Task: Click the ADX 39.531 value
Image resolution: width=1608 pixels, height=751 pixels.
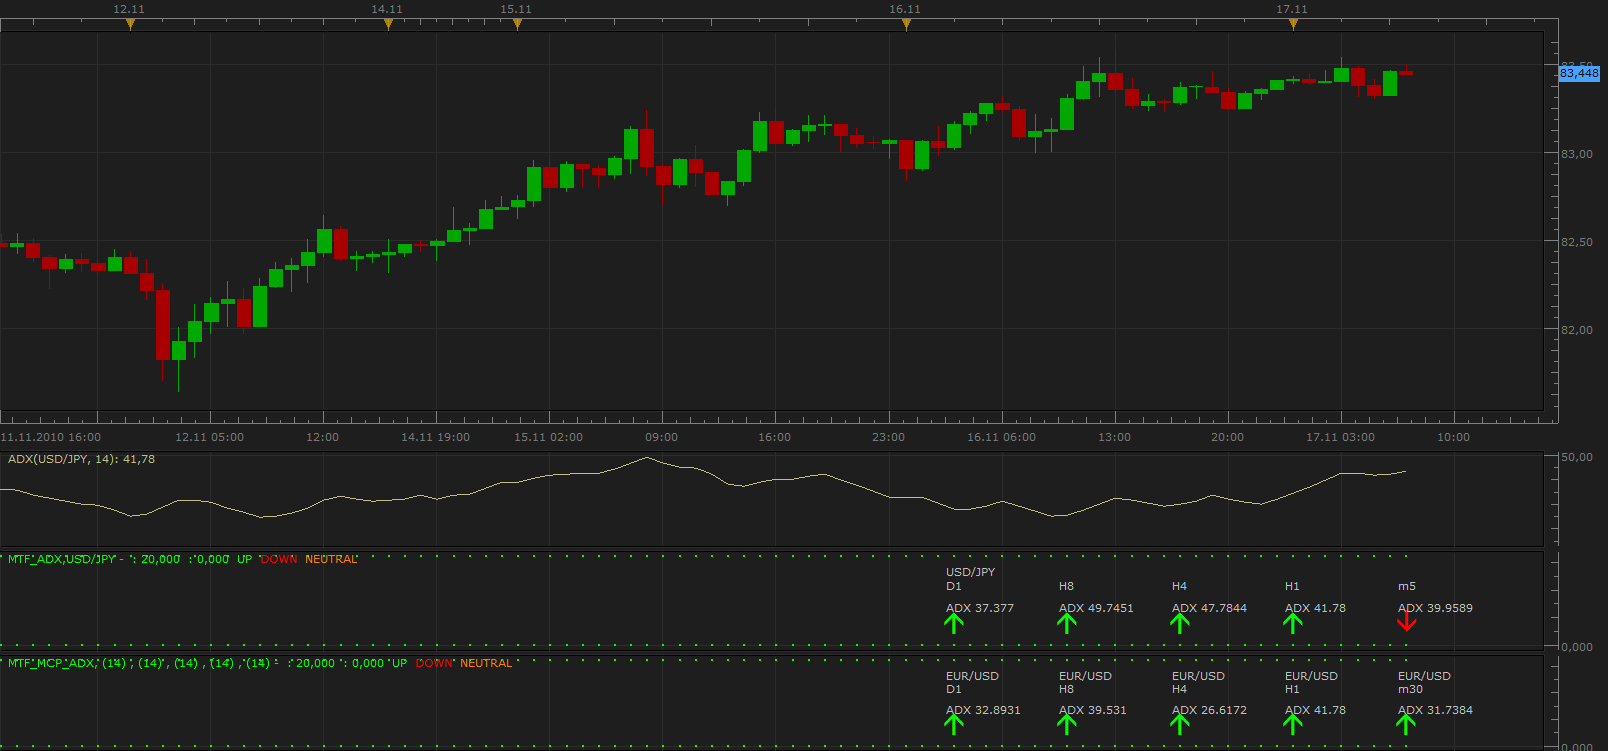Action: (1093, 710)
